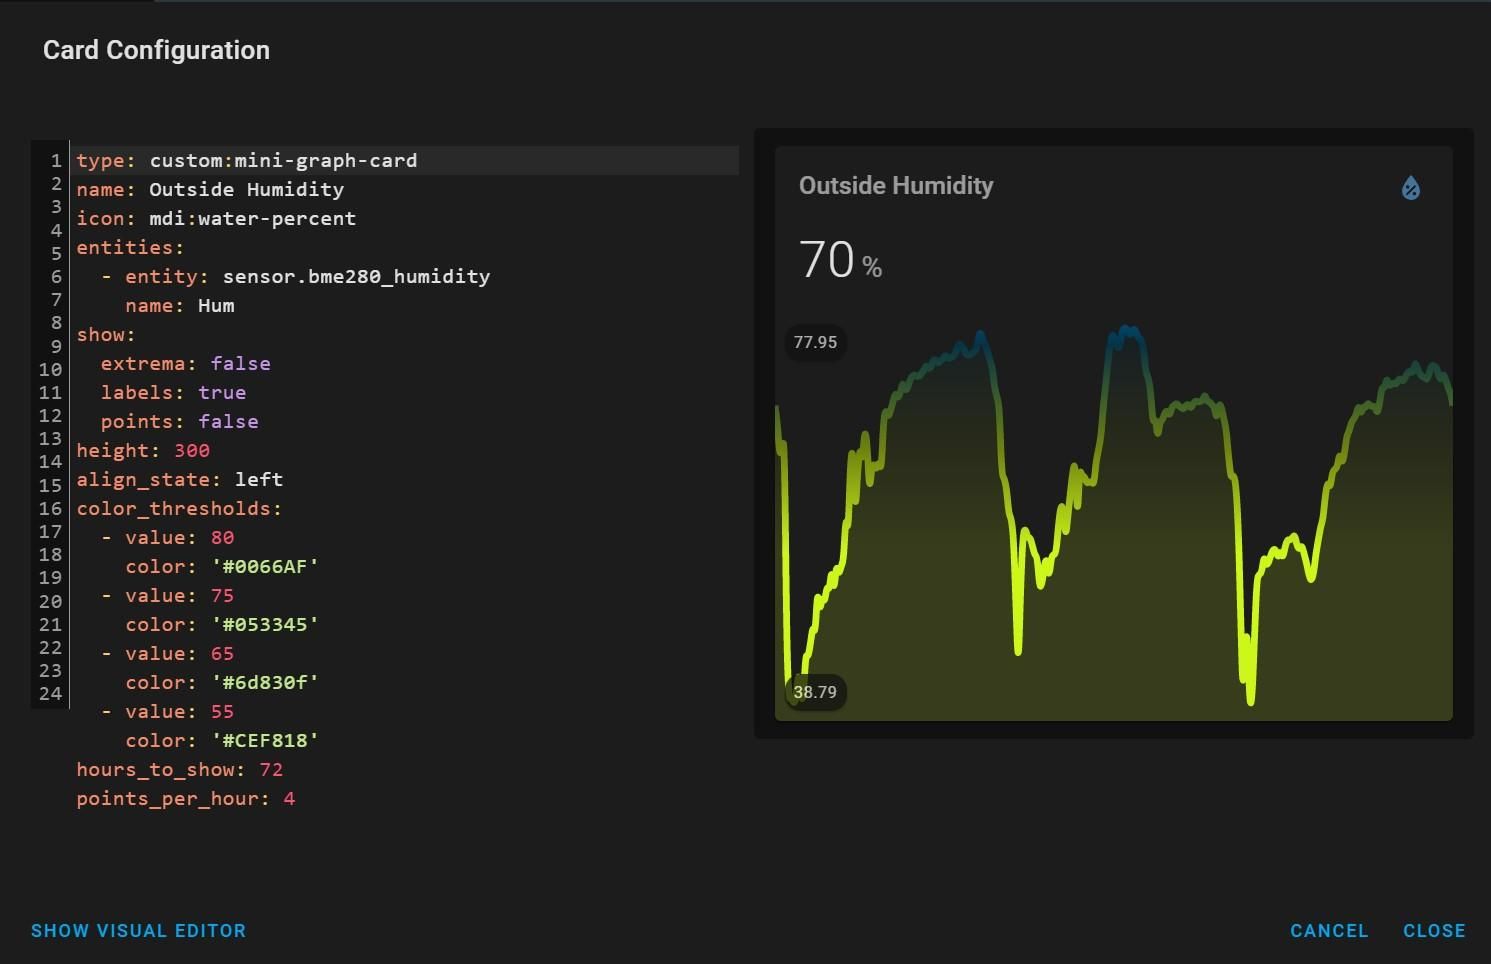Click SHOW VISUAL EDITOR button
This screenshot has width=1491, height=964.
click(138, 930)
